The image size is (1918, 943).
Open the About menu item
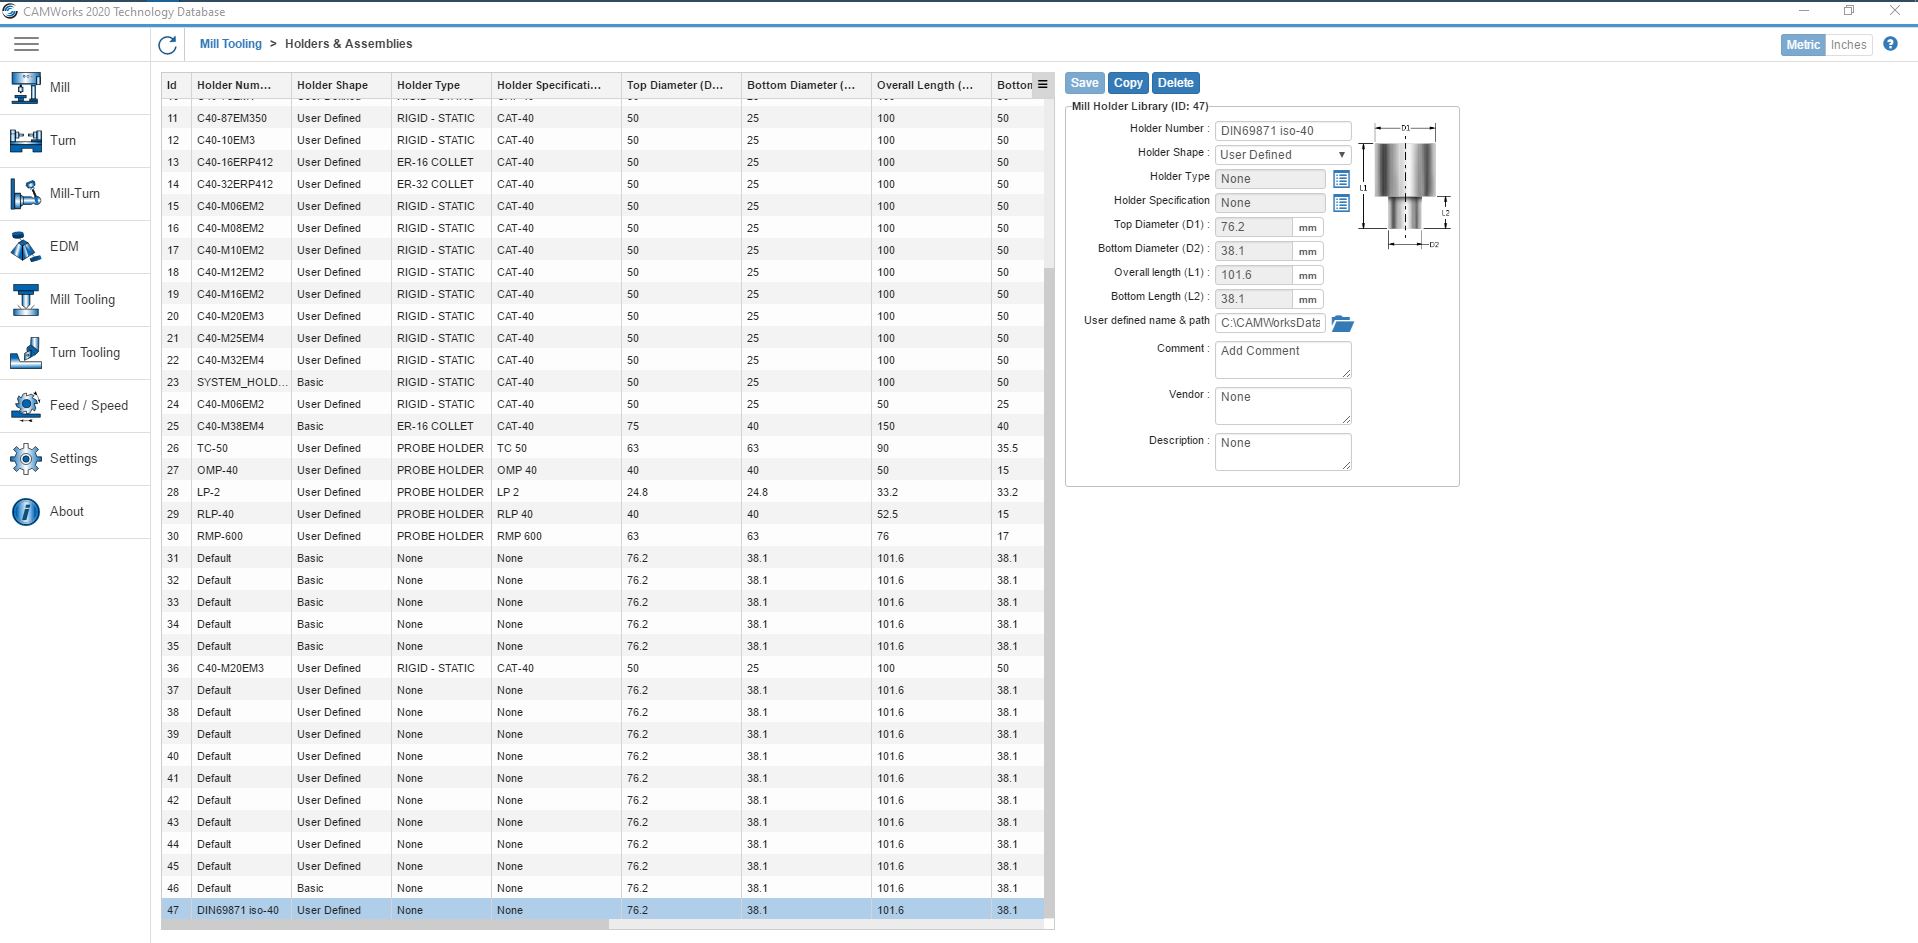pyautogui.click(x=75, y=511)
